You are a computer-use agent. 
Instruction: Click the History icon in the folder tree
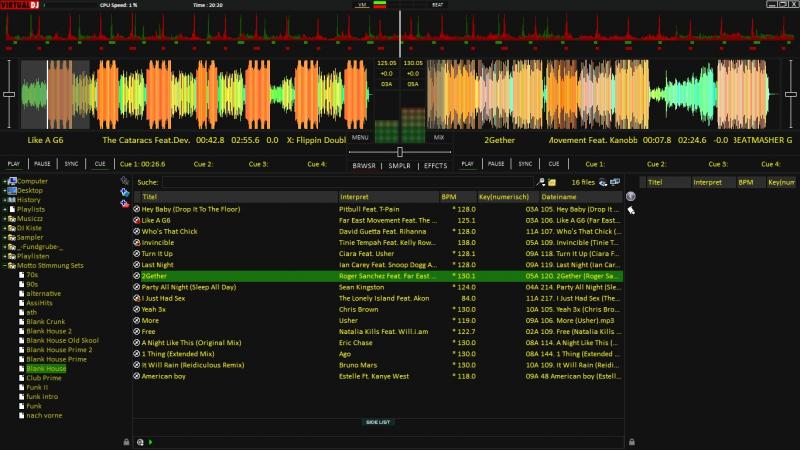[x=12, y=200]
